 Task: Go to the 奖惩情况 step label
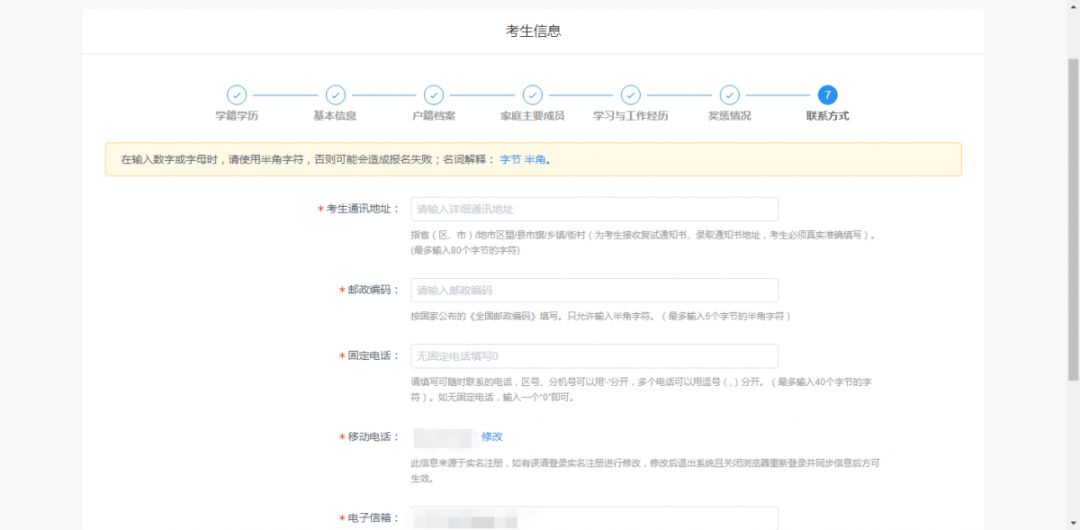coord(729,116)
